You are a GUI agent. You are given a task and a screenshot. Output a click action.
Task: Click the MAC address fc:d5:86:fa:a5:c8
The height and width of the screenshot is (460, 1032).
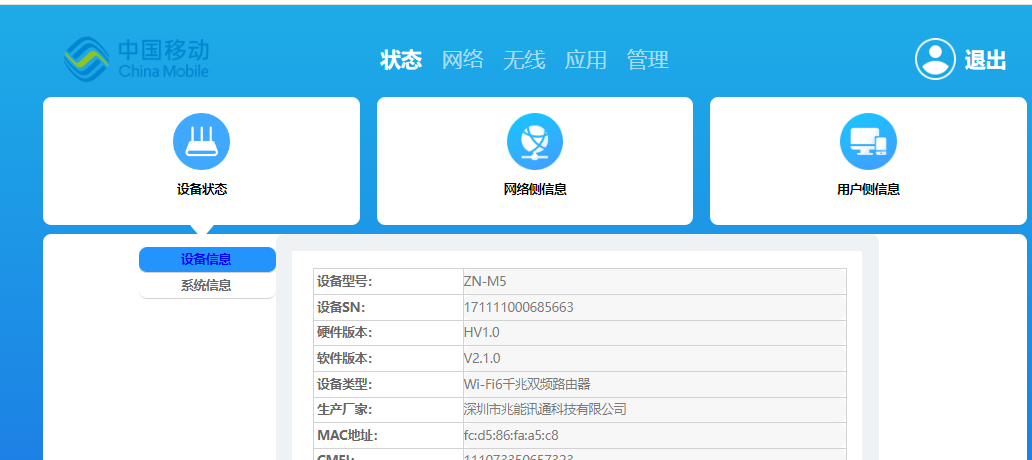click(511, 436)
